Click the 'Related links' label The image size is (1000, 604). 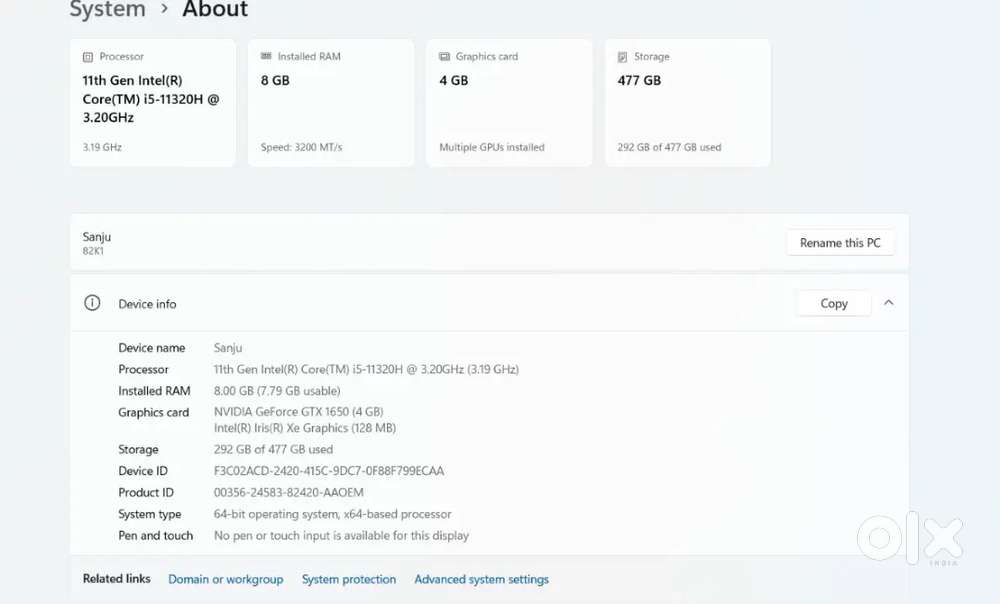point(117,578)
